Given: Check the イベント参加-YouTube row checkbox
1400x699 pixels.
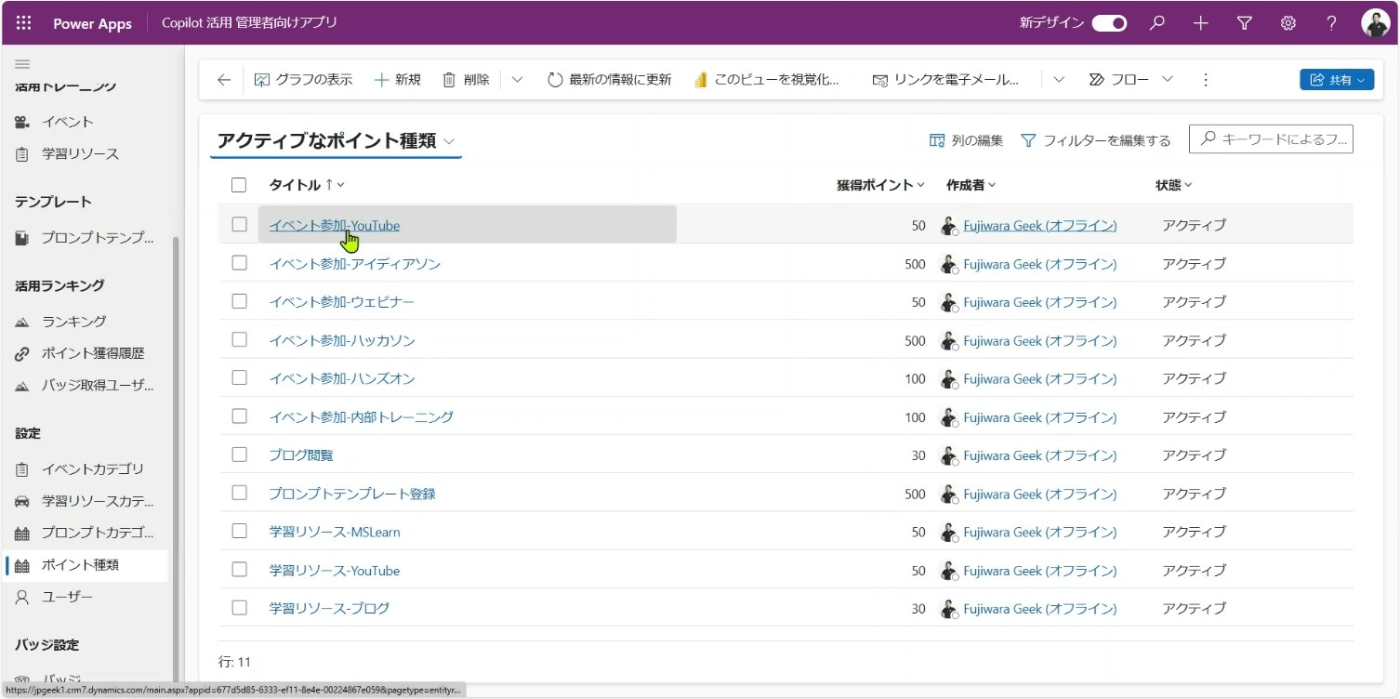Looking at the screenshot, I should point(239,225).
